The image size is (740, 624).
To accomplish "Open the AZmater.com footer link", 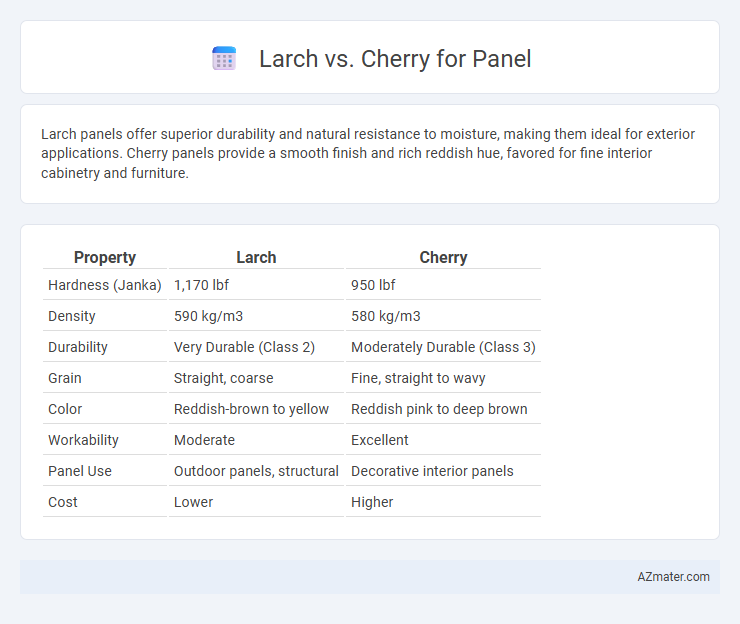I will (673, 577).
